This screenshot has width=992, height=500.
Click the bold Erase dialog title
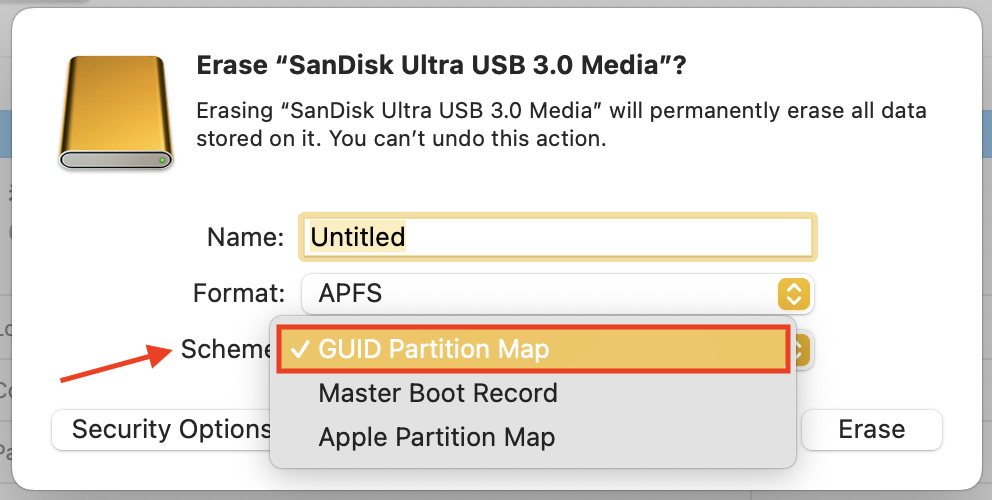tap(440, 66)
